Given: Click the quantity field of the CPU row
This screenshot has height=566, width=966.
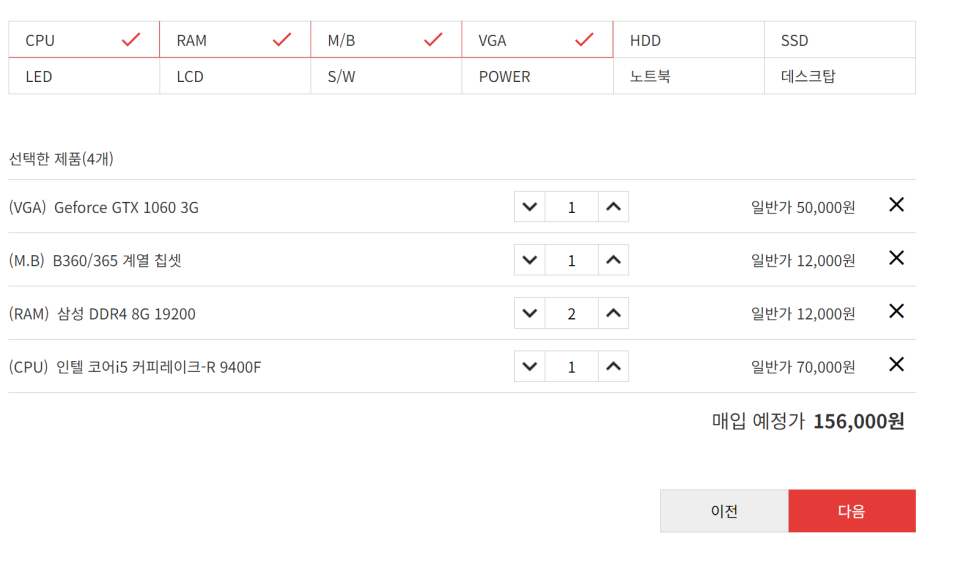Looking at the screenshot, I should 572,367.
